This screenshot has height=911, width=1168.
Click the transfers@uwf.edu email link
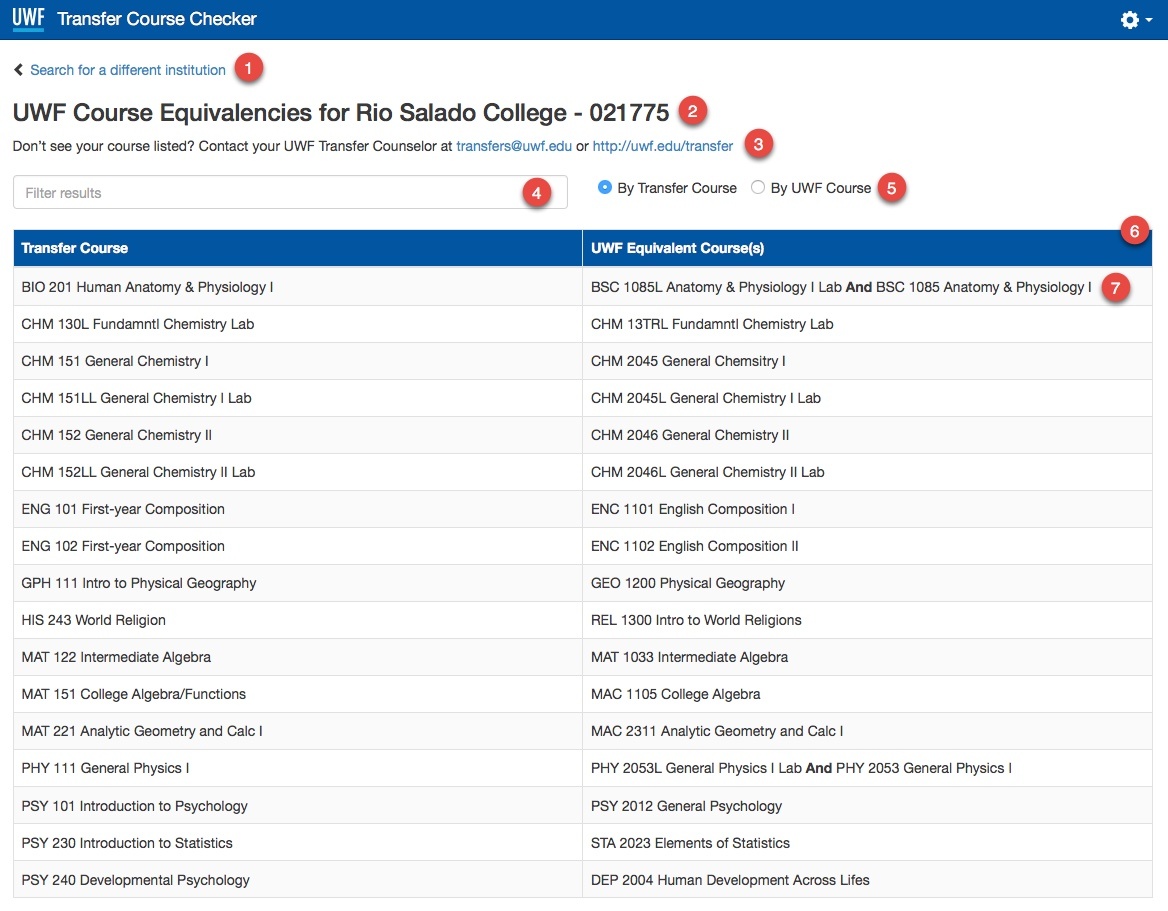(x=514, y=146)
